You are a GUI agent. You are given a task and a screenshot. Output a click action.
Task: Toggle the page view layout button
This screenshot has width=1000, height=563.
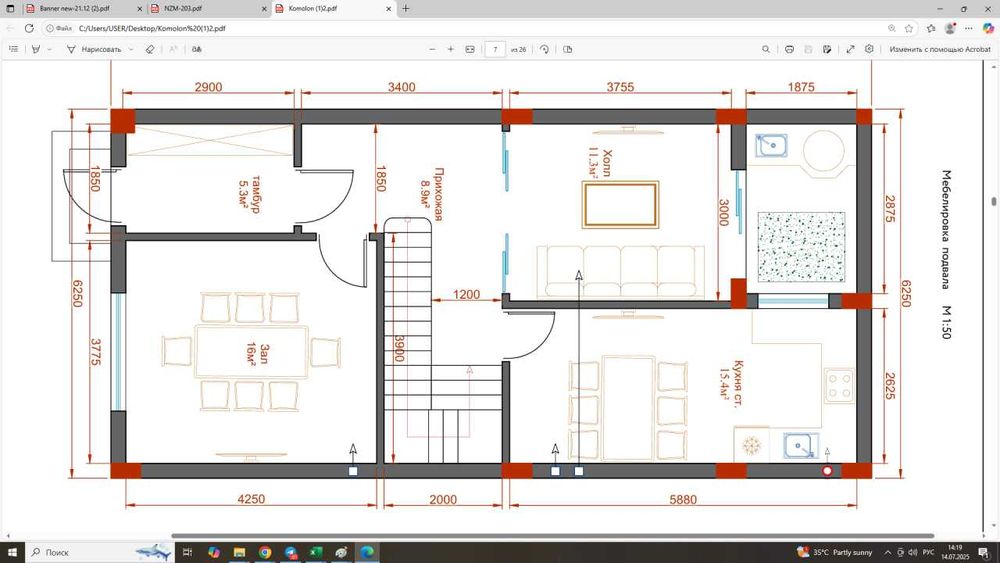(568, 49)
